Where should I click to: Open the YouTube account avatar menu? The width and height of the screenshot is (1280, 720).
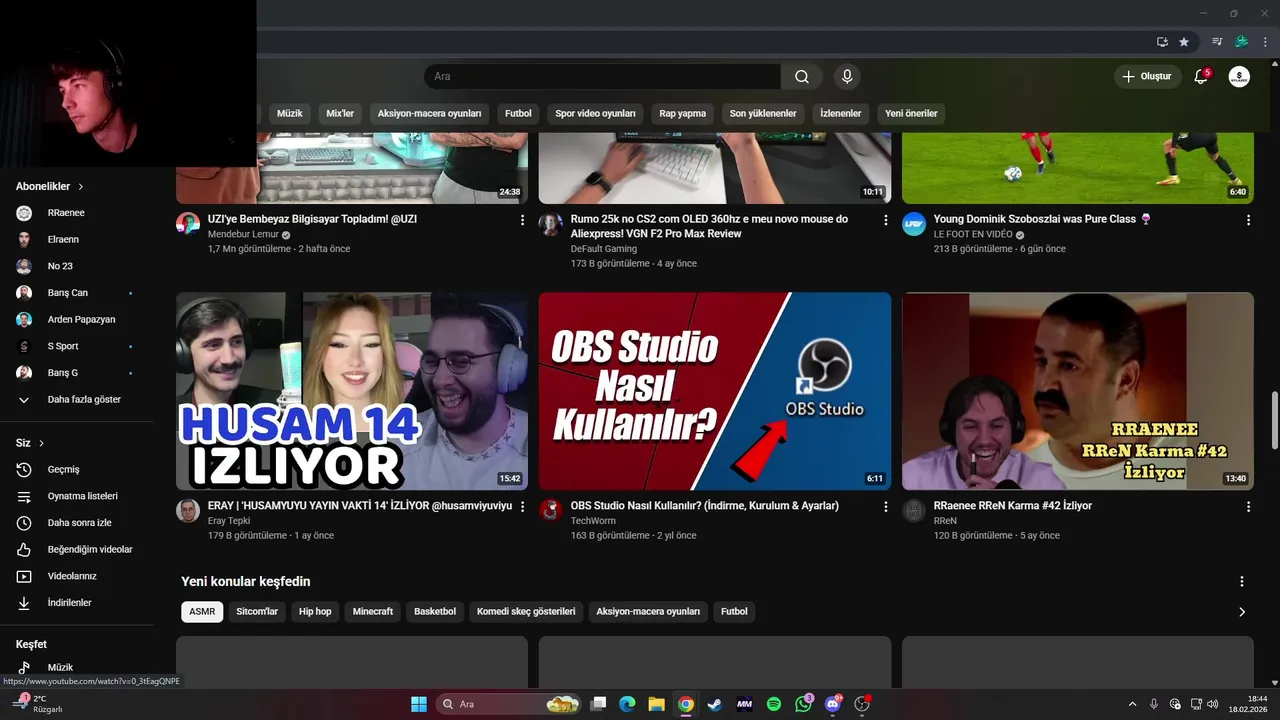click(x=1239, y=77)
